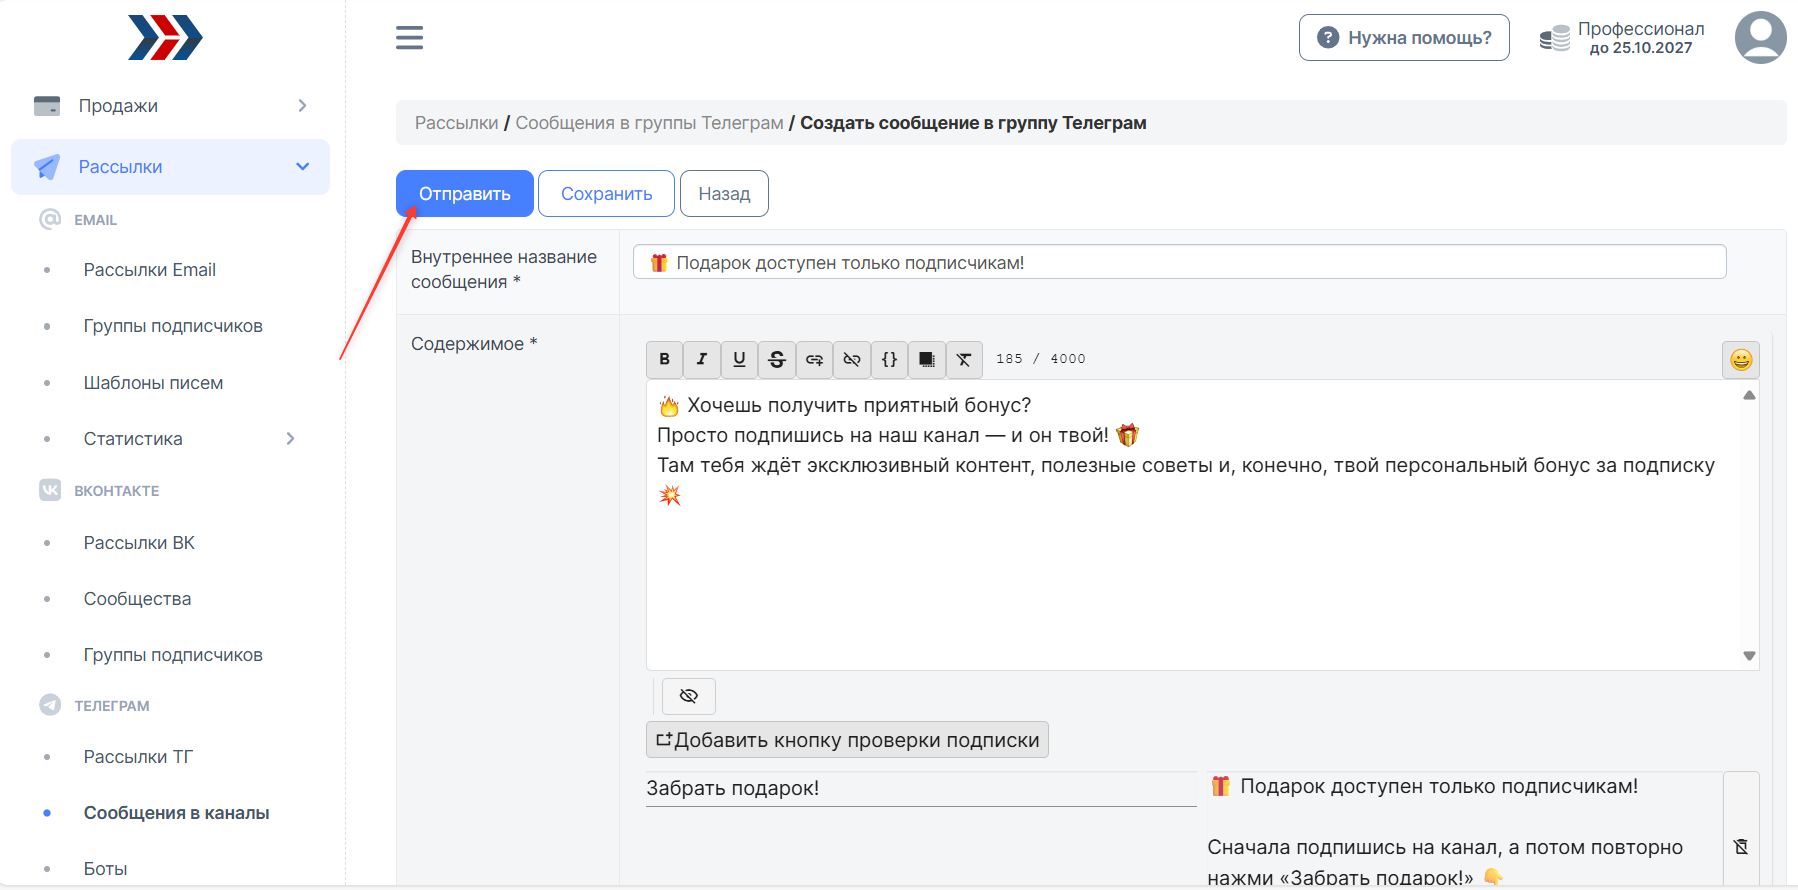Click the Отправить button
The width and height of the screenshot is (1798, 890).
464,194
